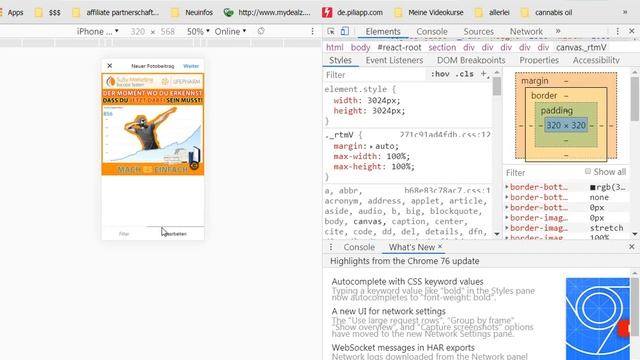Select html in the breadcrumb trail
This screenshot has width=640, height=360.
tap(335, 47)
